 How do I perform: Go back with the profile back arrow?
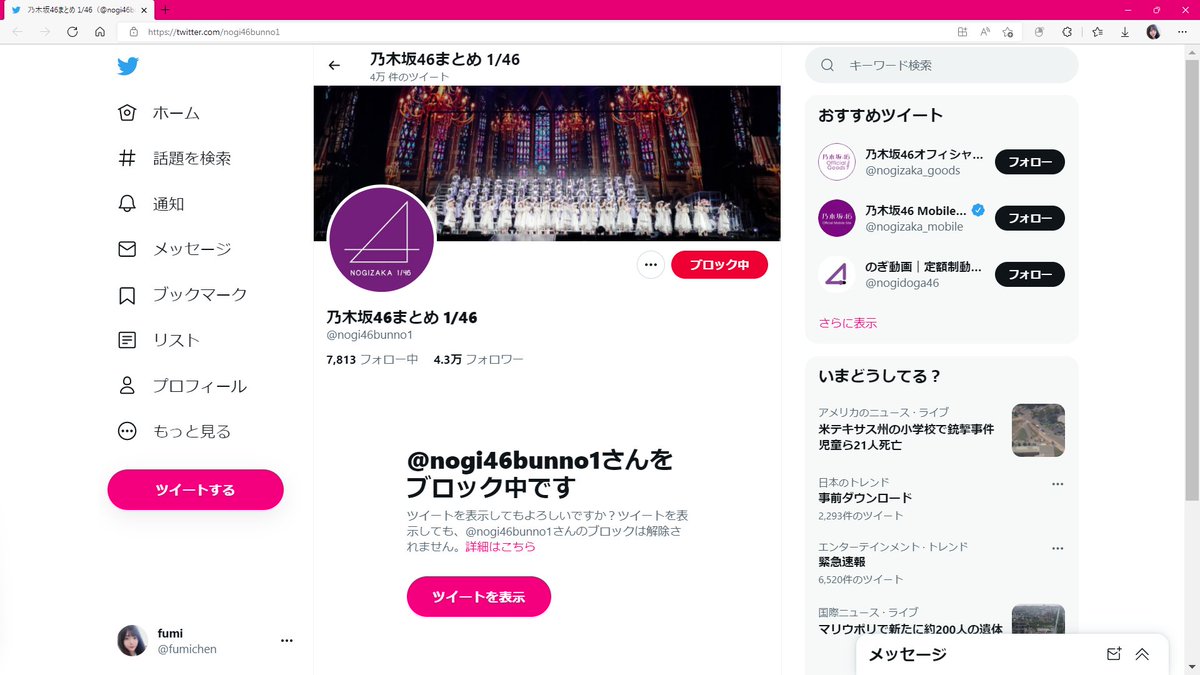[x=334, y=66]
